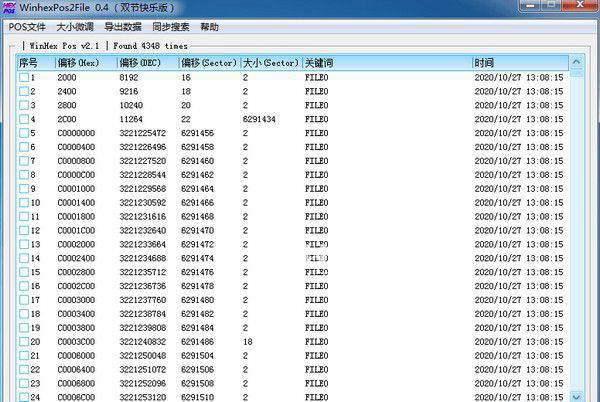Select decimal offset 3221226496

(143, 147)
